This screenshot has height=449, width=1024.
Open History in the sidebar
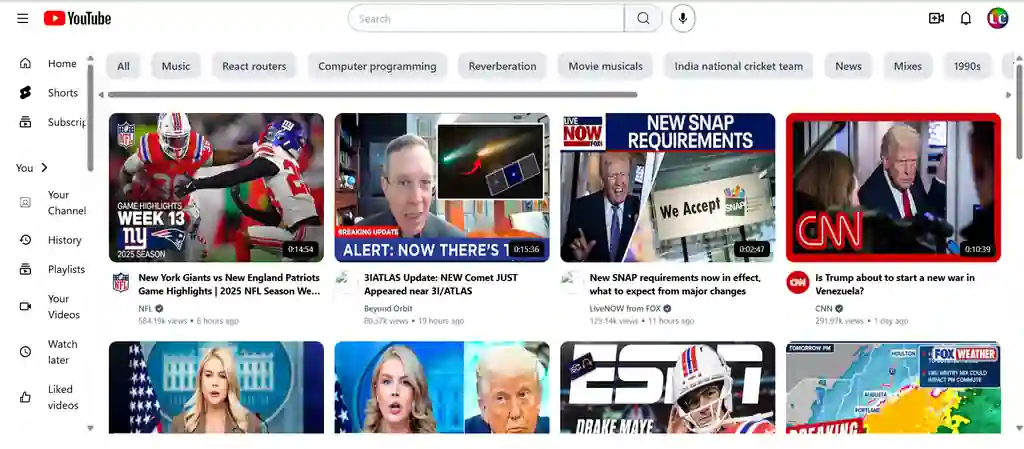coord(64,240)
